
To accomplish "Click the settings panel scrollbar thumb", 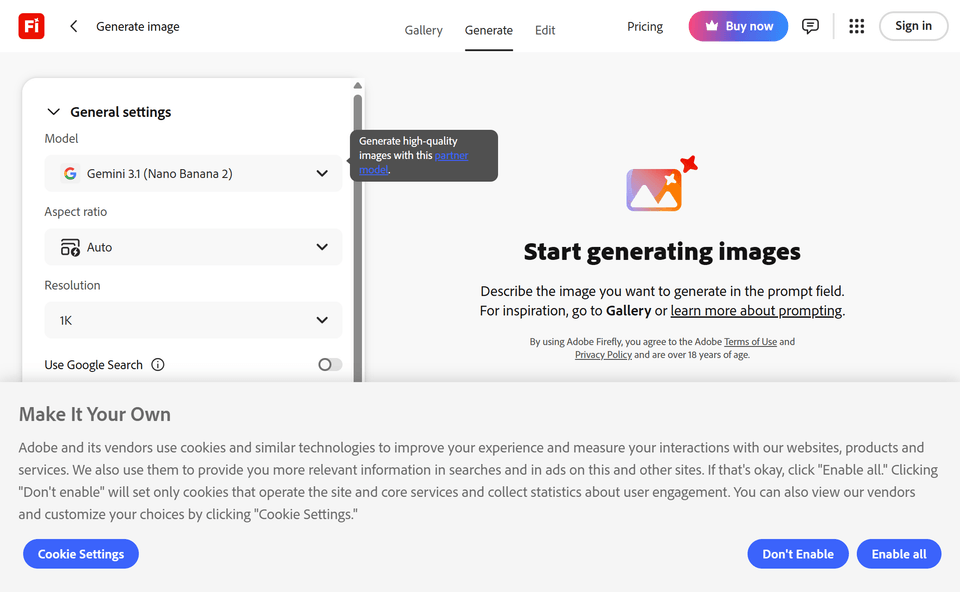I will 358,236.
